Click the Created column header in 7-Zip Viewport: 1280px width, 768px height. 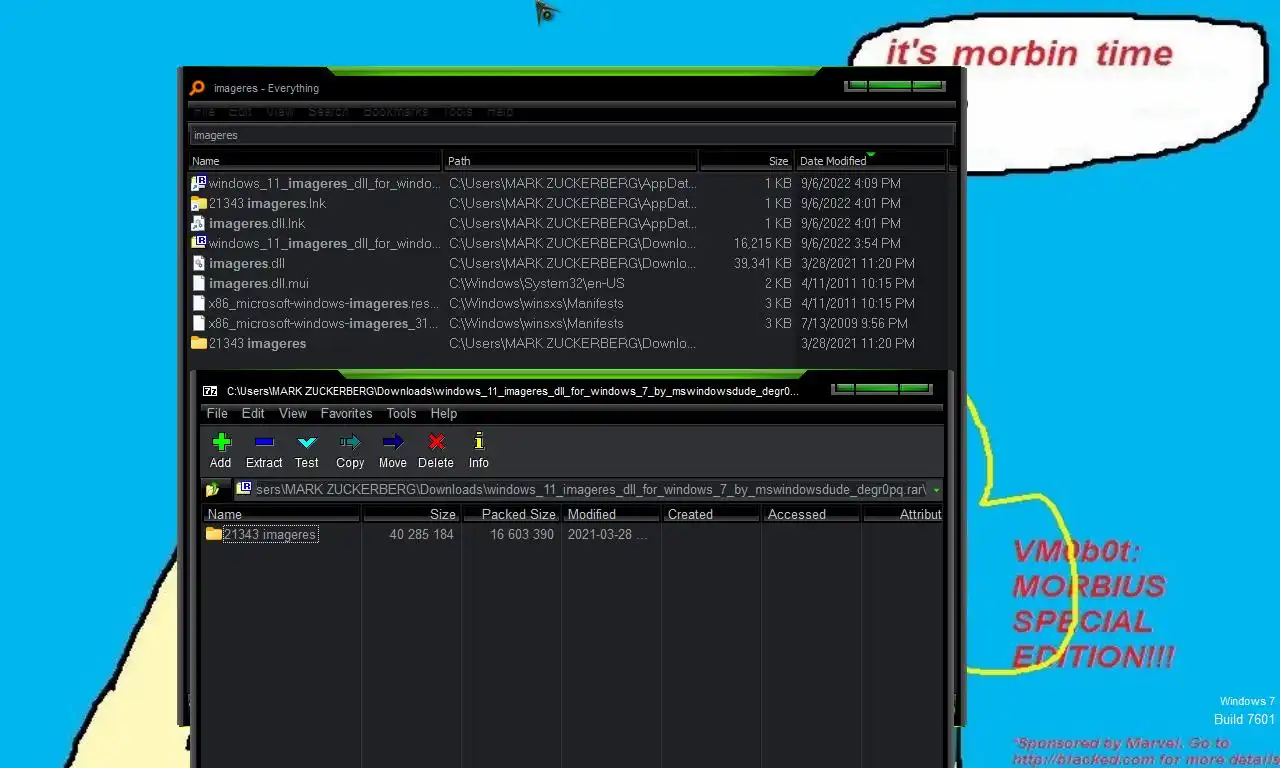[711, 514]
